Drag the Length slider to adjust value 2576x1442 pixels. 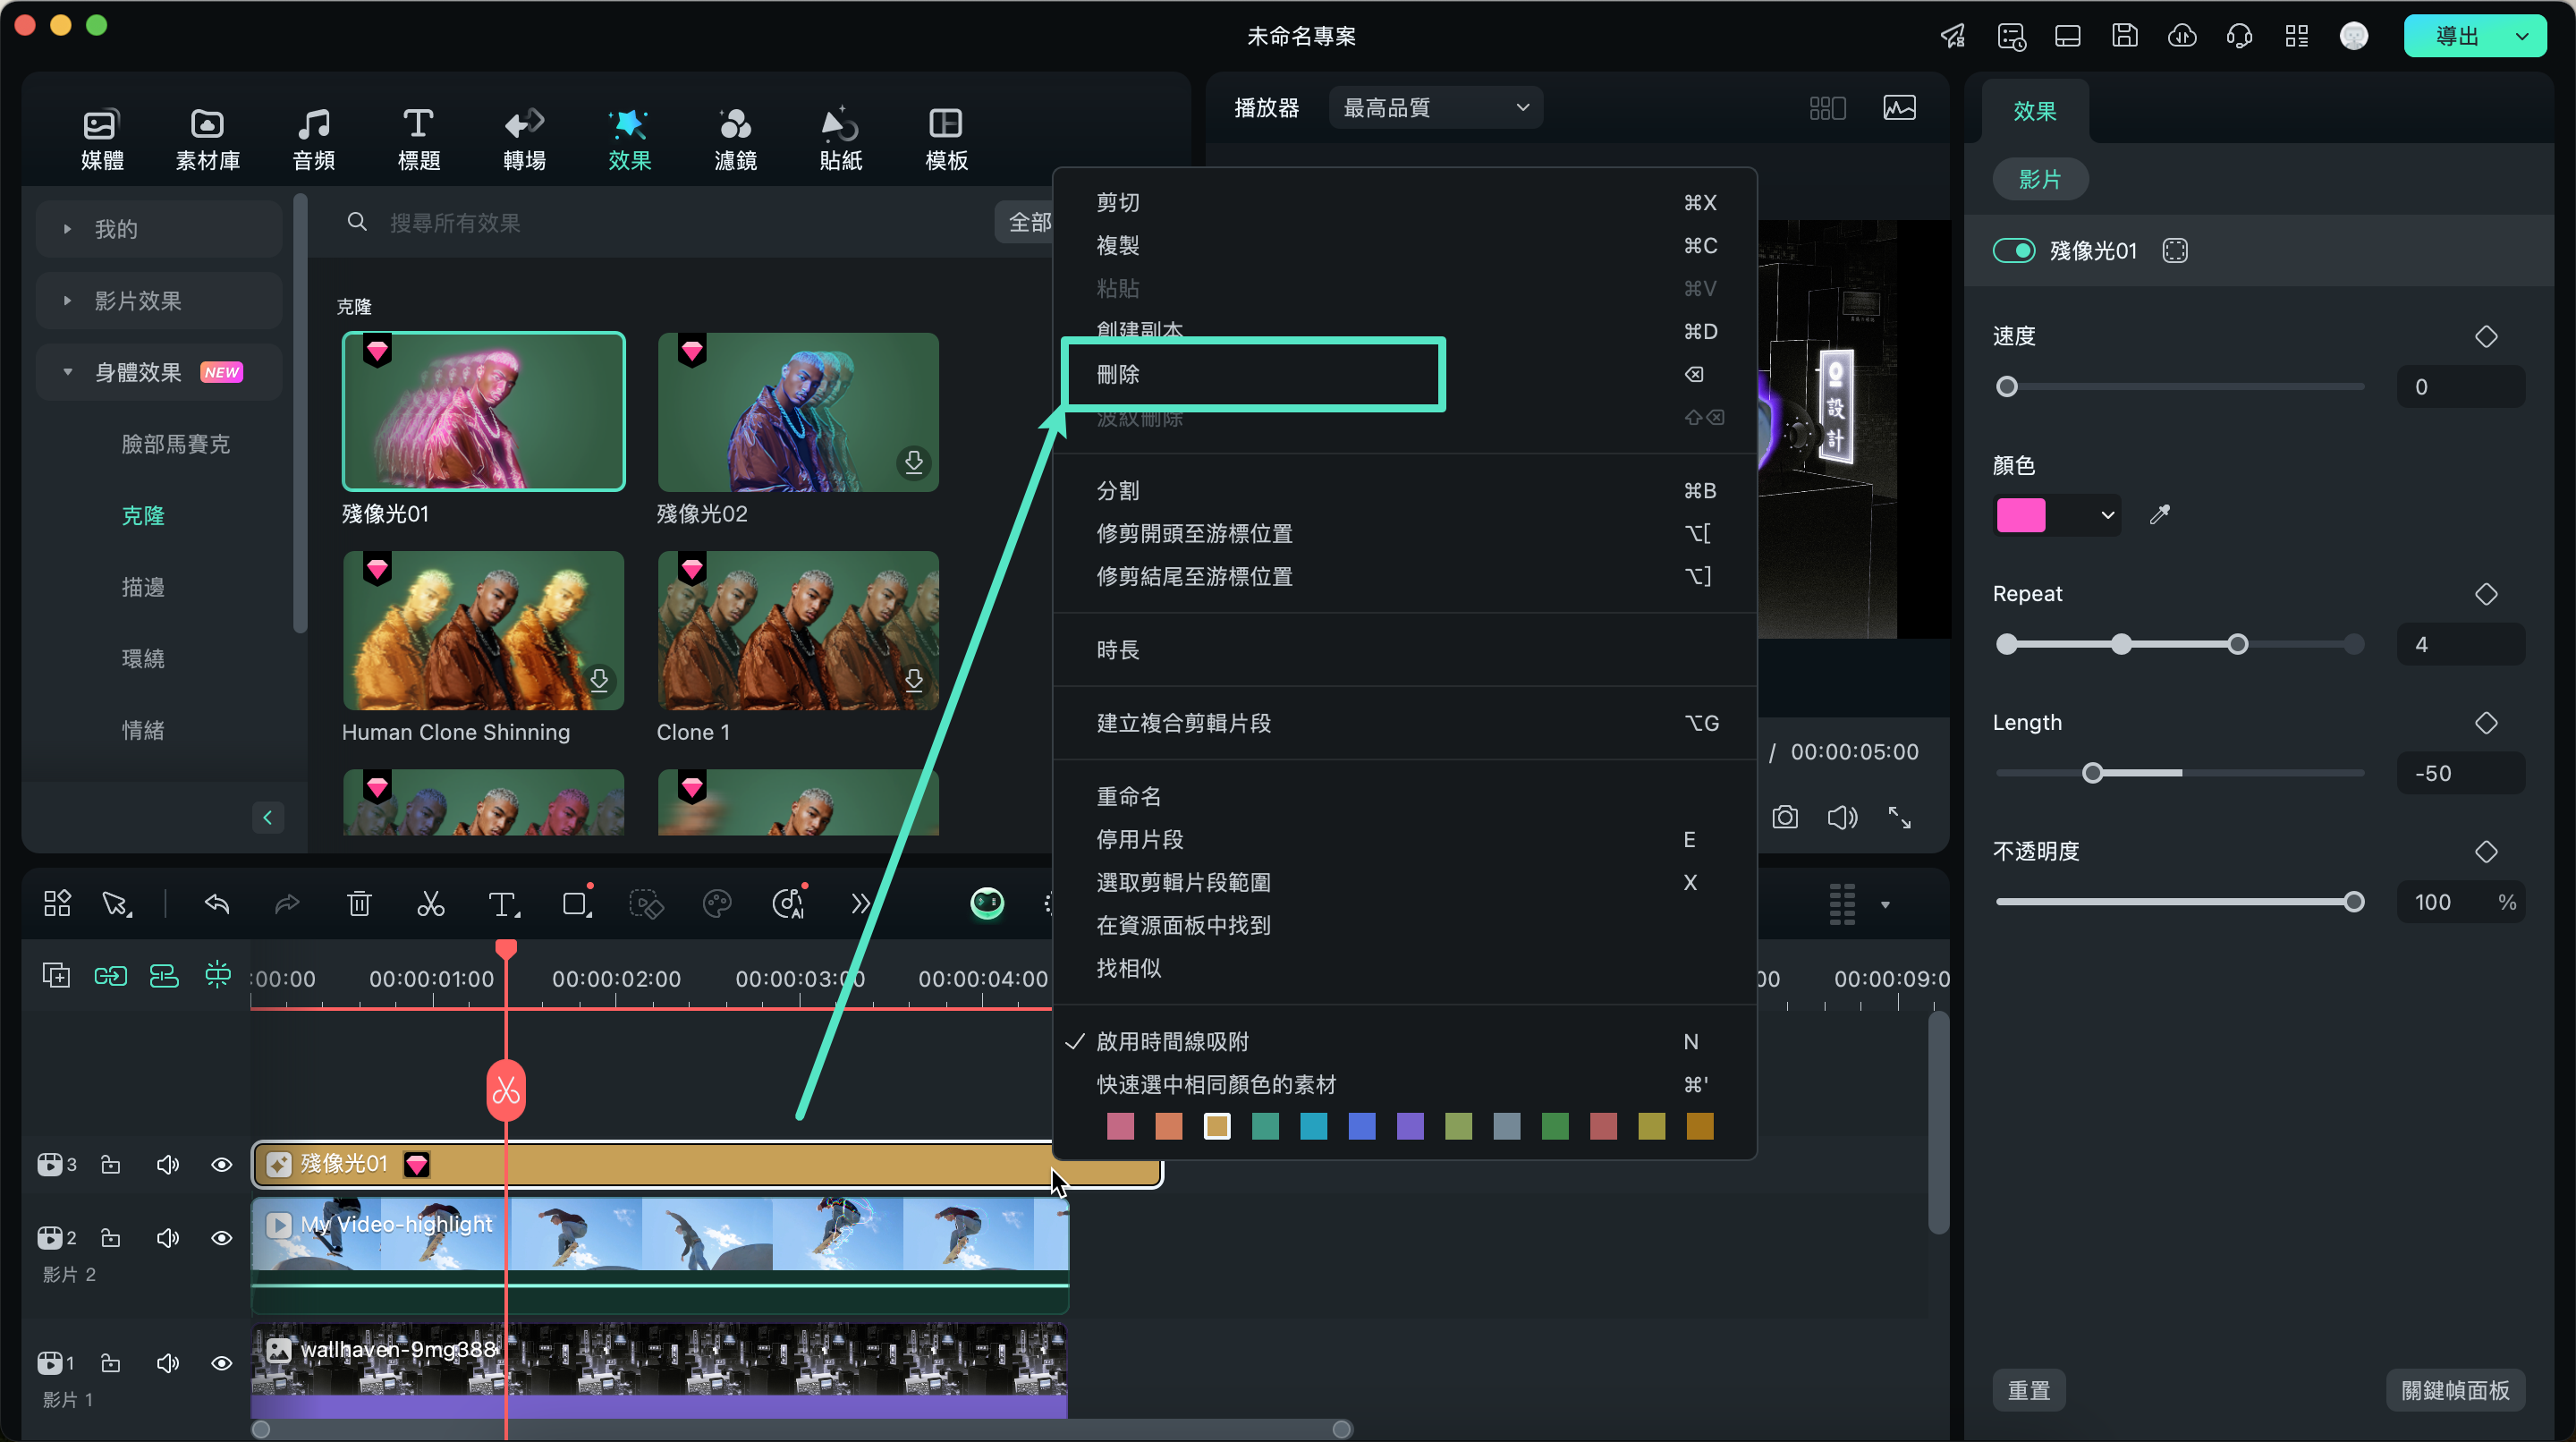[x=2095, y=771]
